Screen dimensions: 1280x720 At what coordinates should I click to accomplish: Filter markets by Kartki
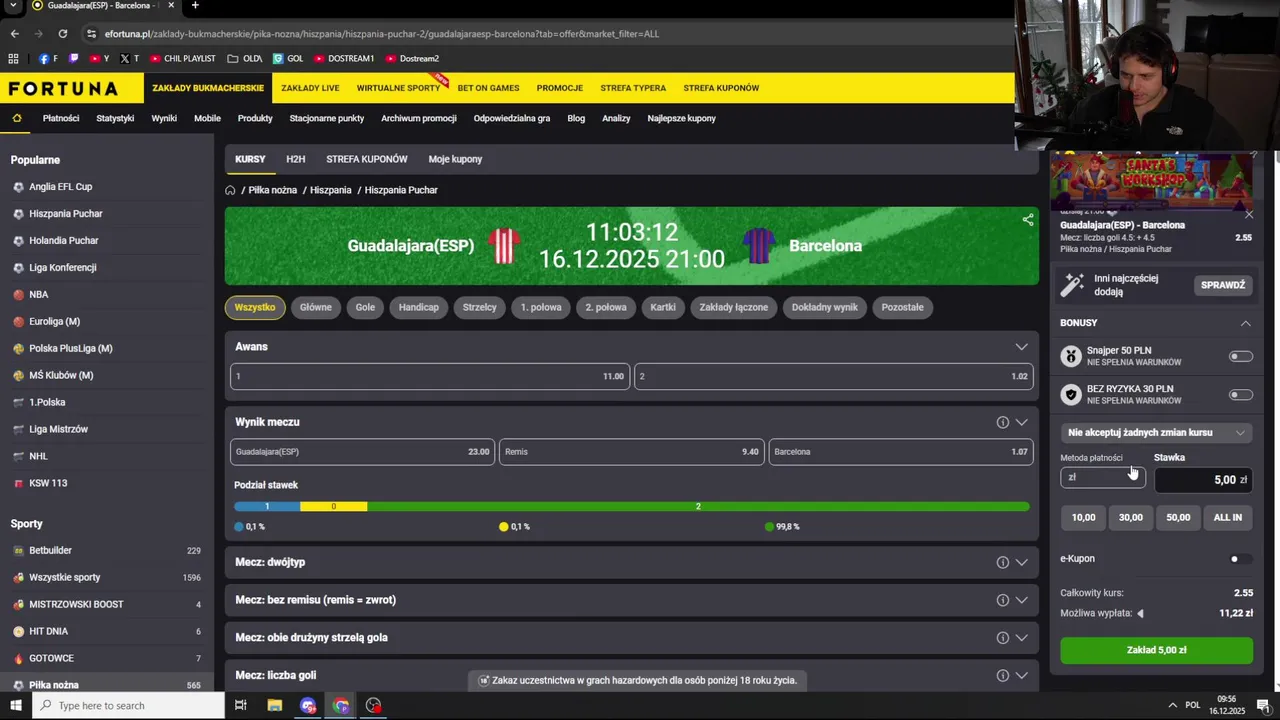pos(663,307)
